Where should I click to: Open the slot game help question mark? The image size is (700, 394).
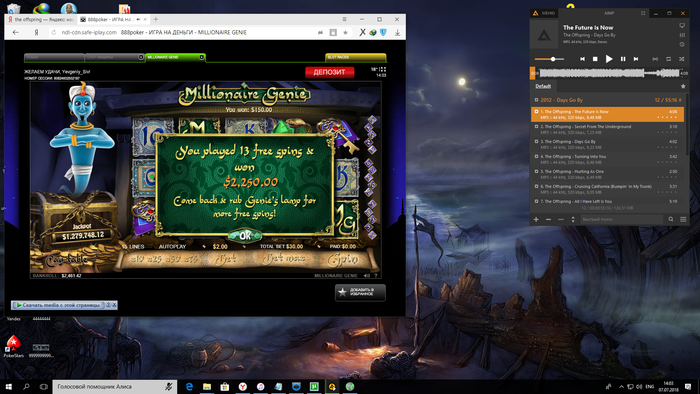376,276
